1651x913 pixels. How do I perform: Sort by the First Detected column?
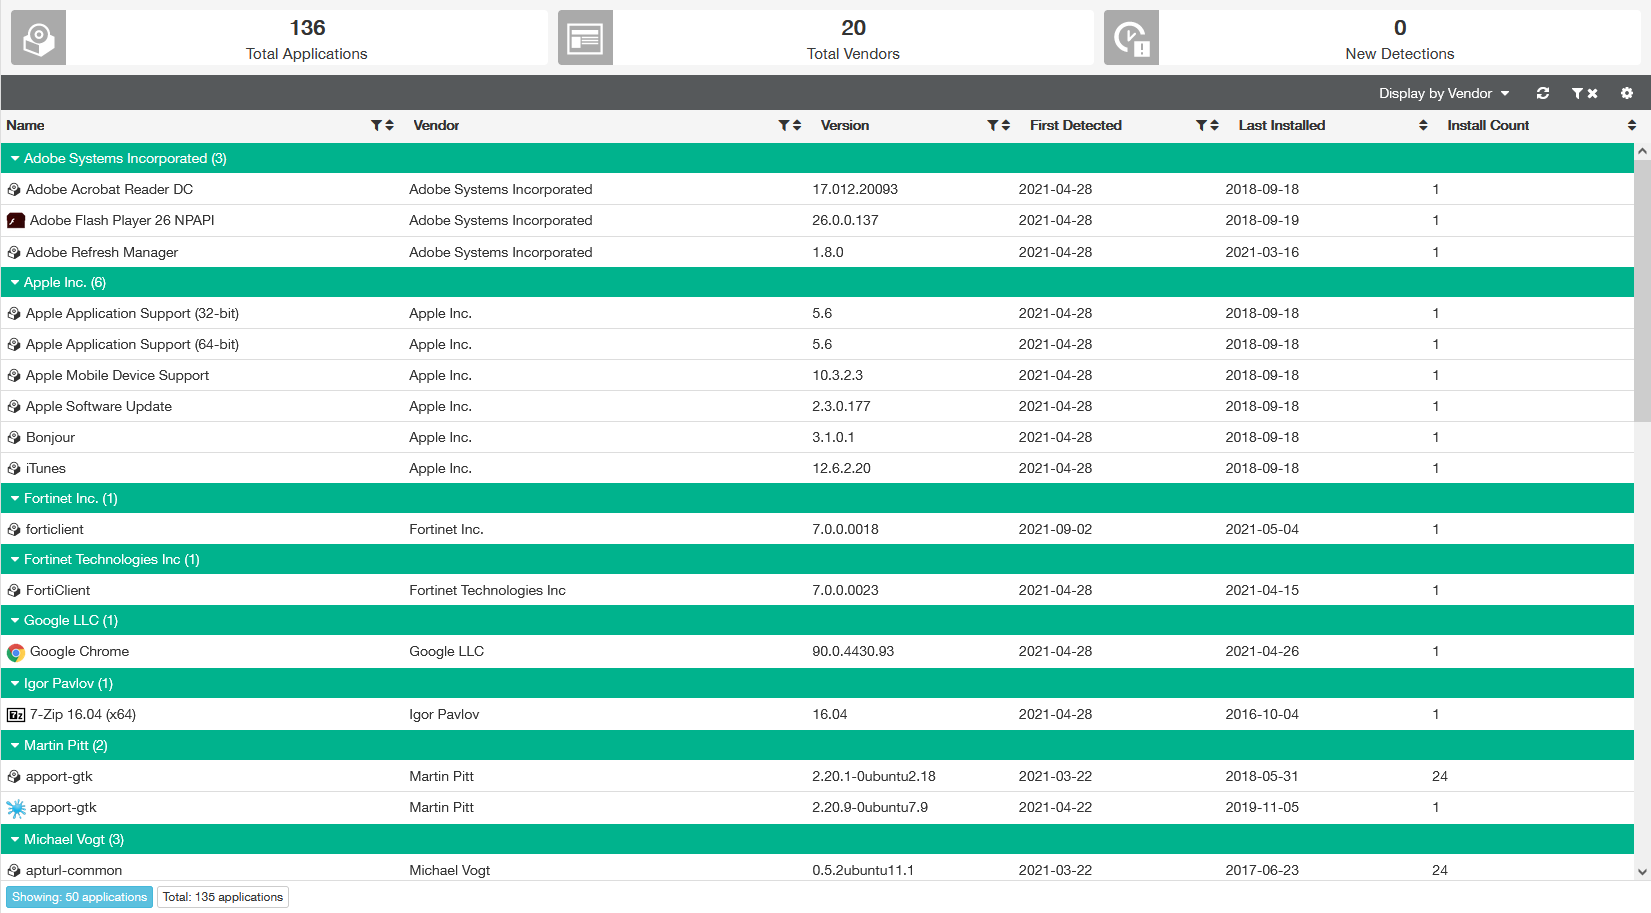pos(1214,125)
